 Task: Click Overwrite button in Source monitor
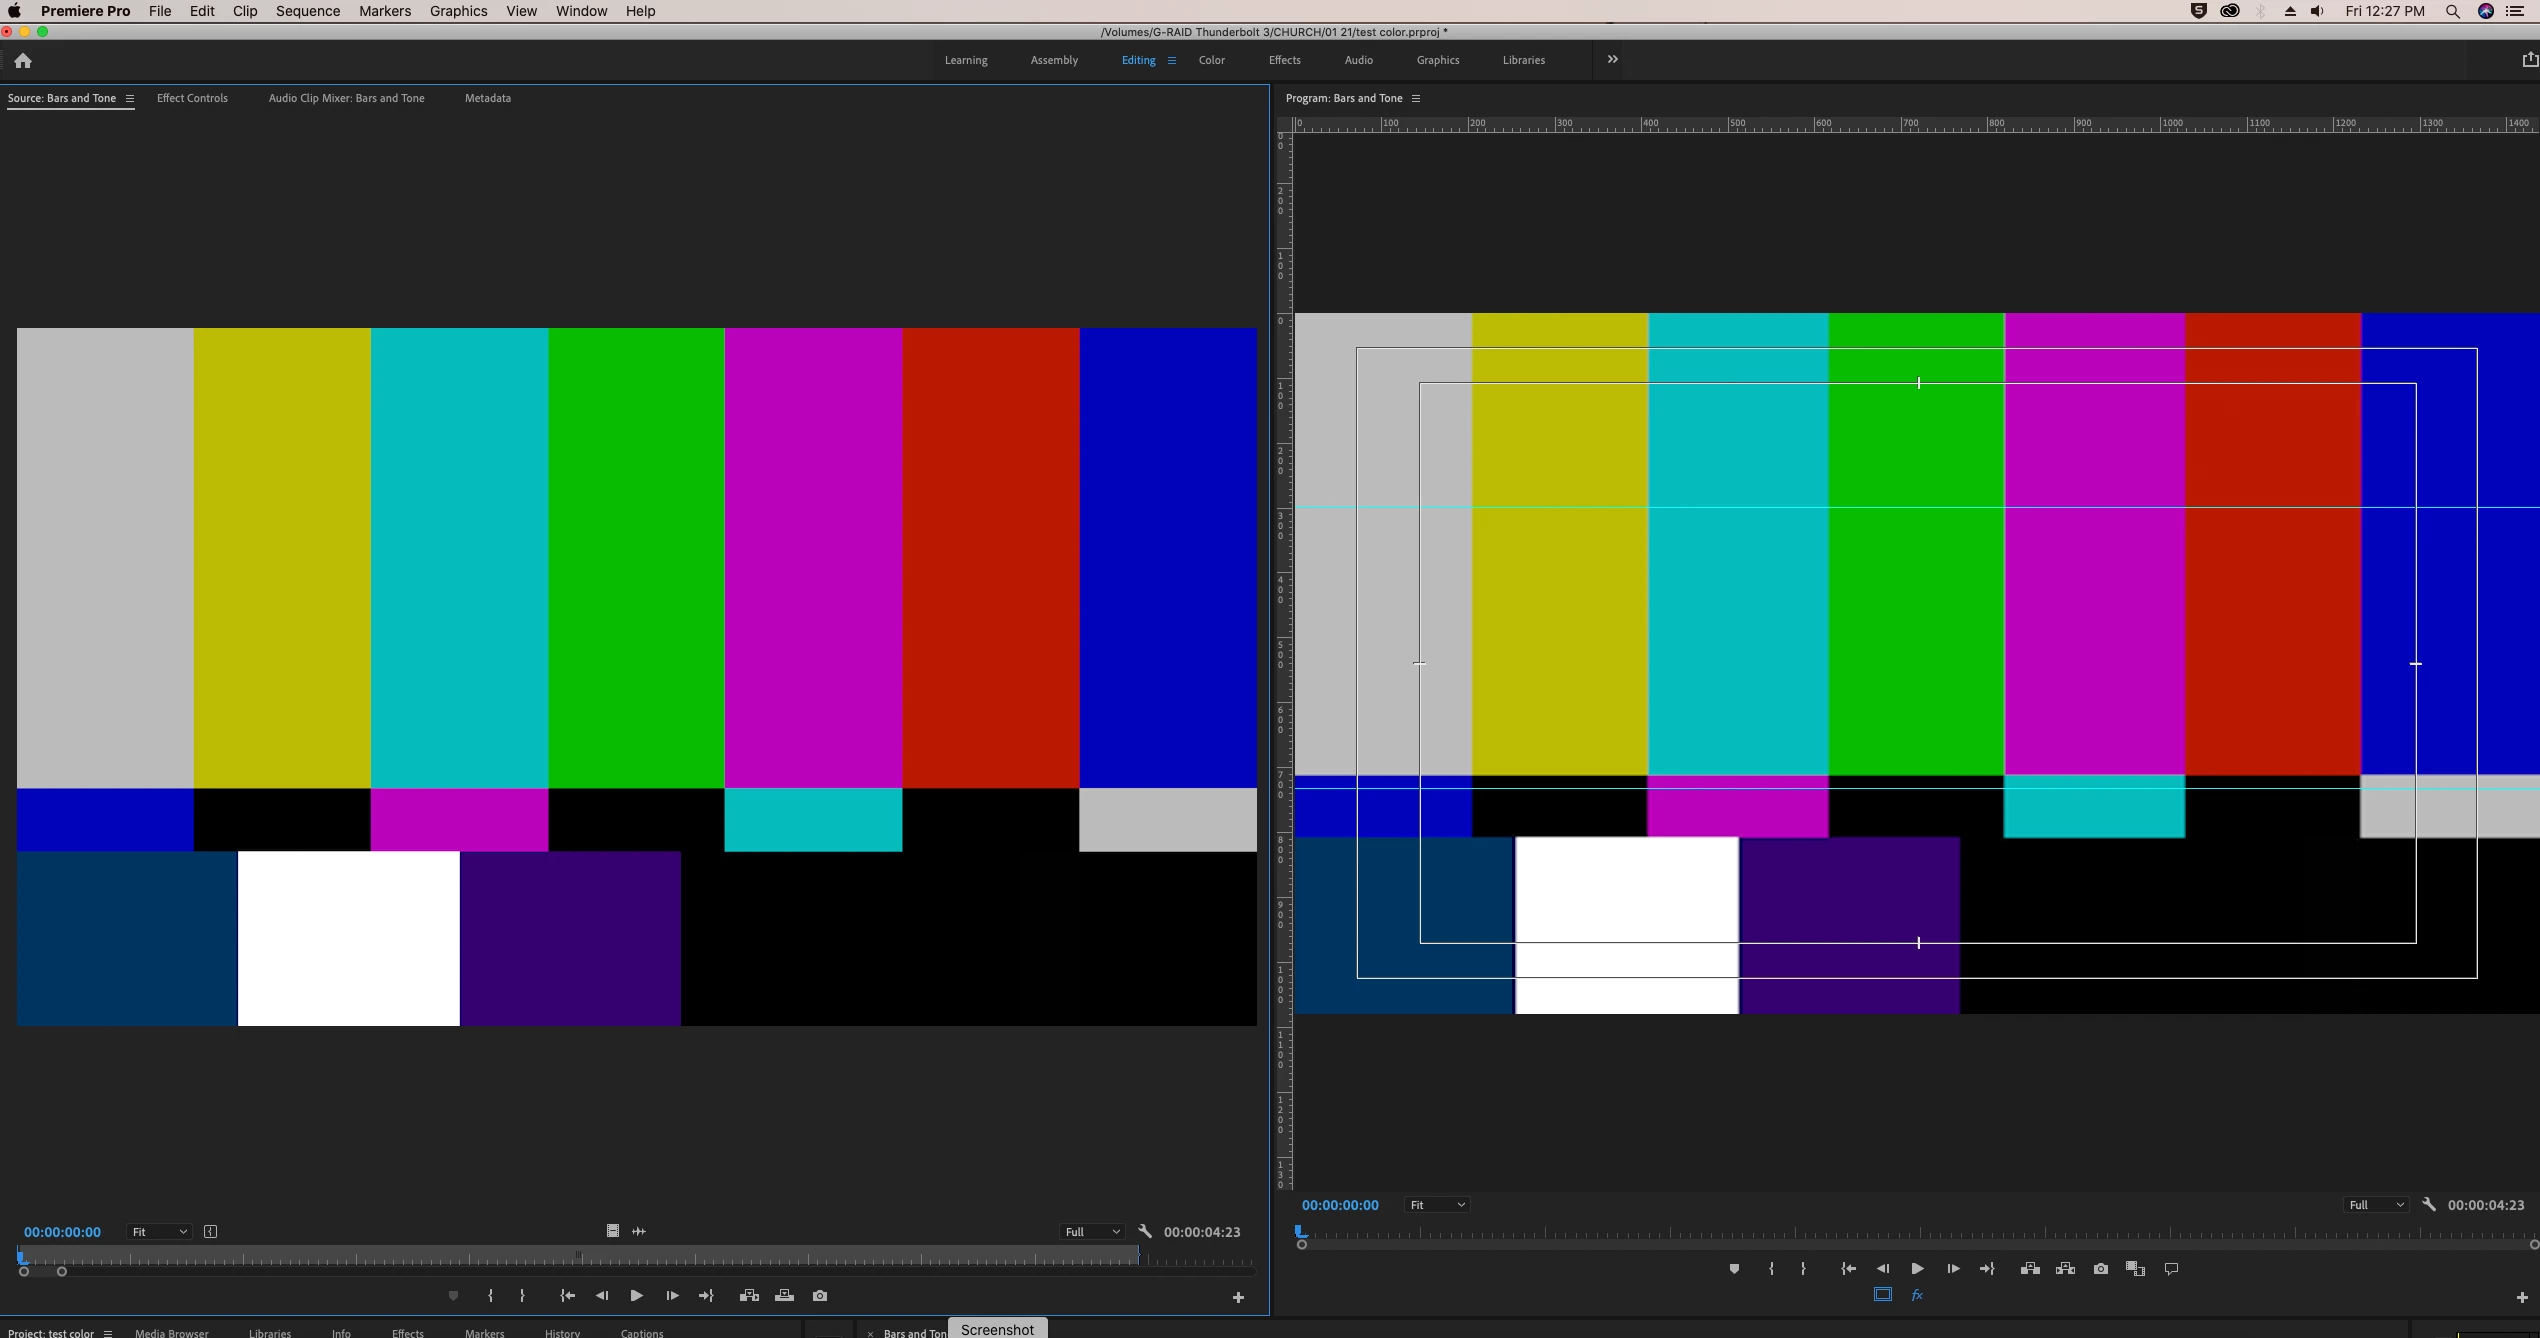784,1295
